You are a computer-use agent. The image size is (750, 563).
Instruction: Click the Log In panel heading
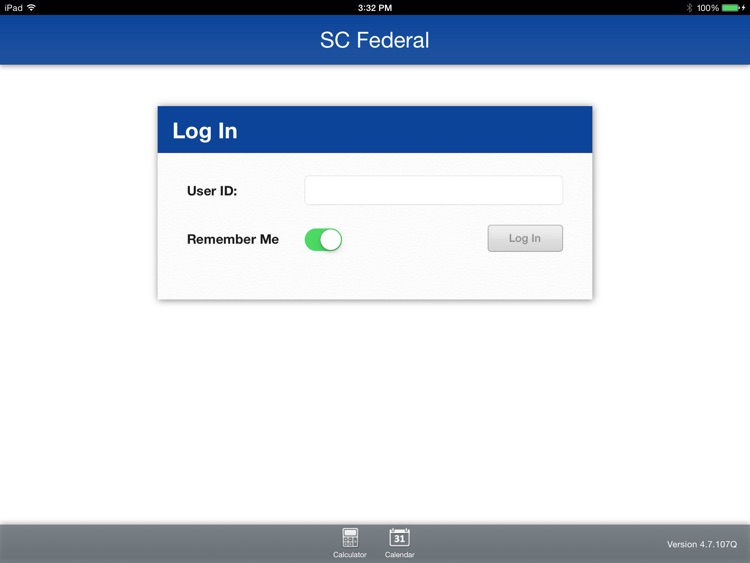point(205,131)
